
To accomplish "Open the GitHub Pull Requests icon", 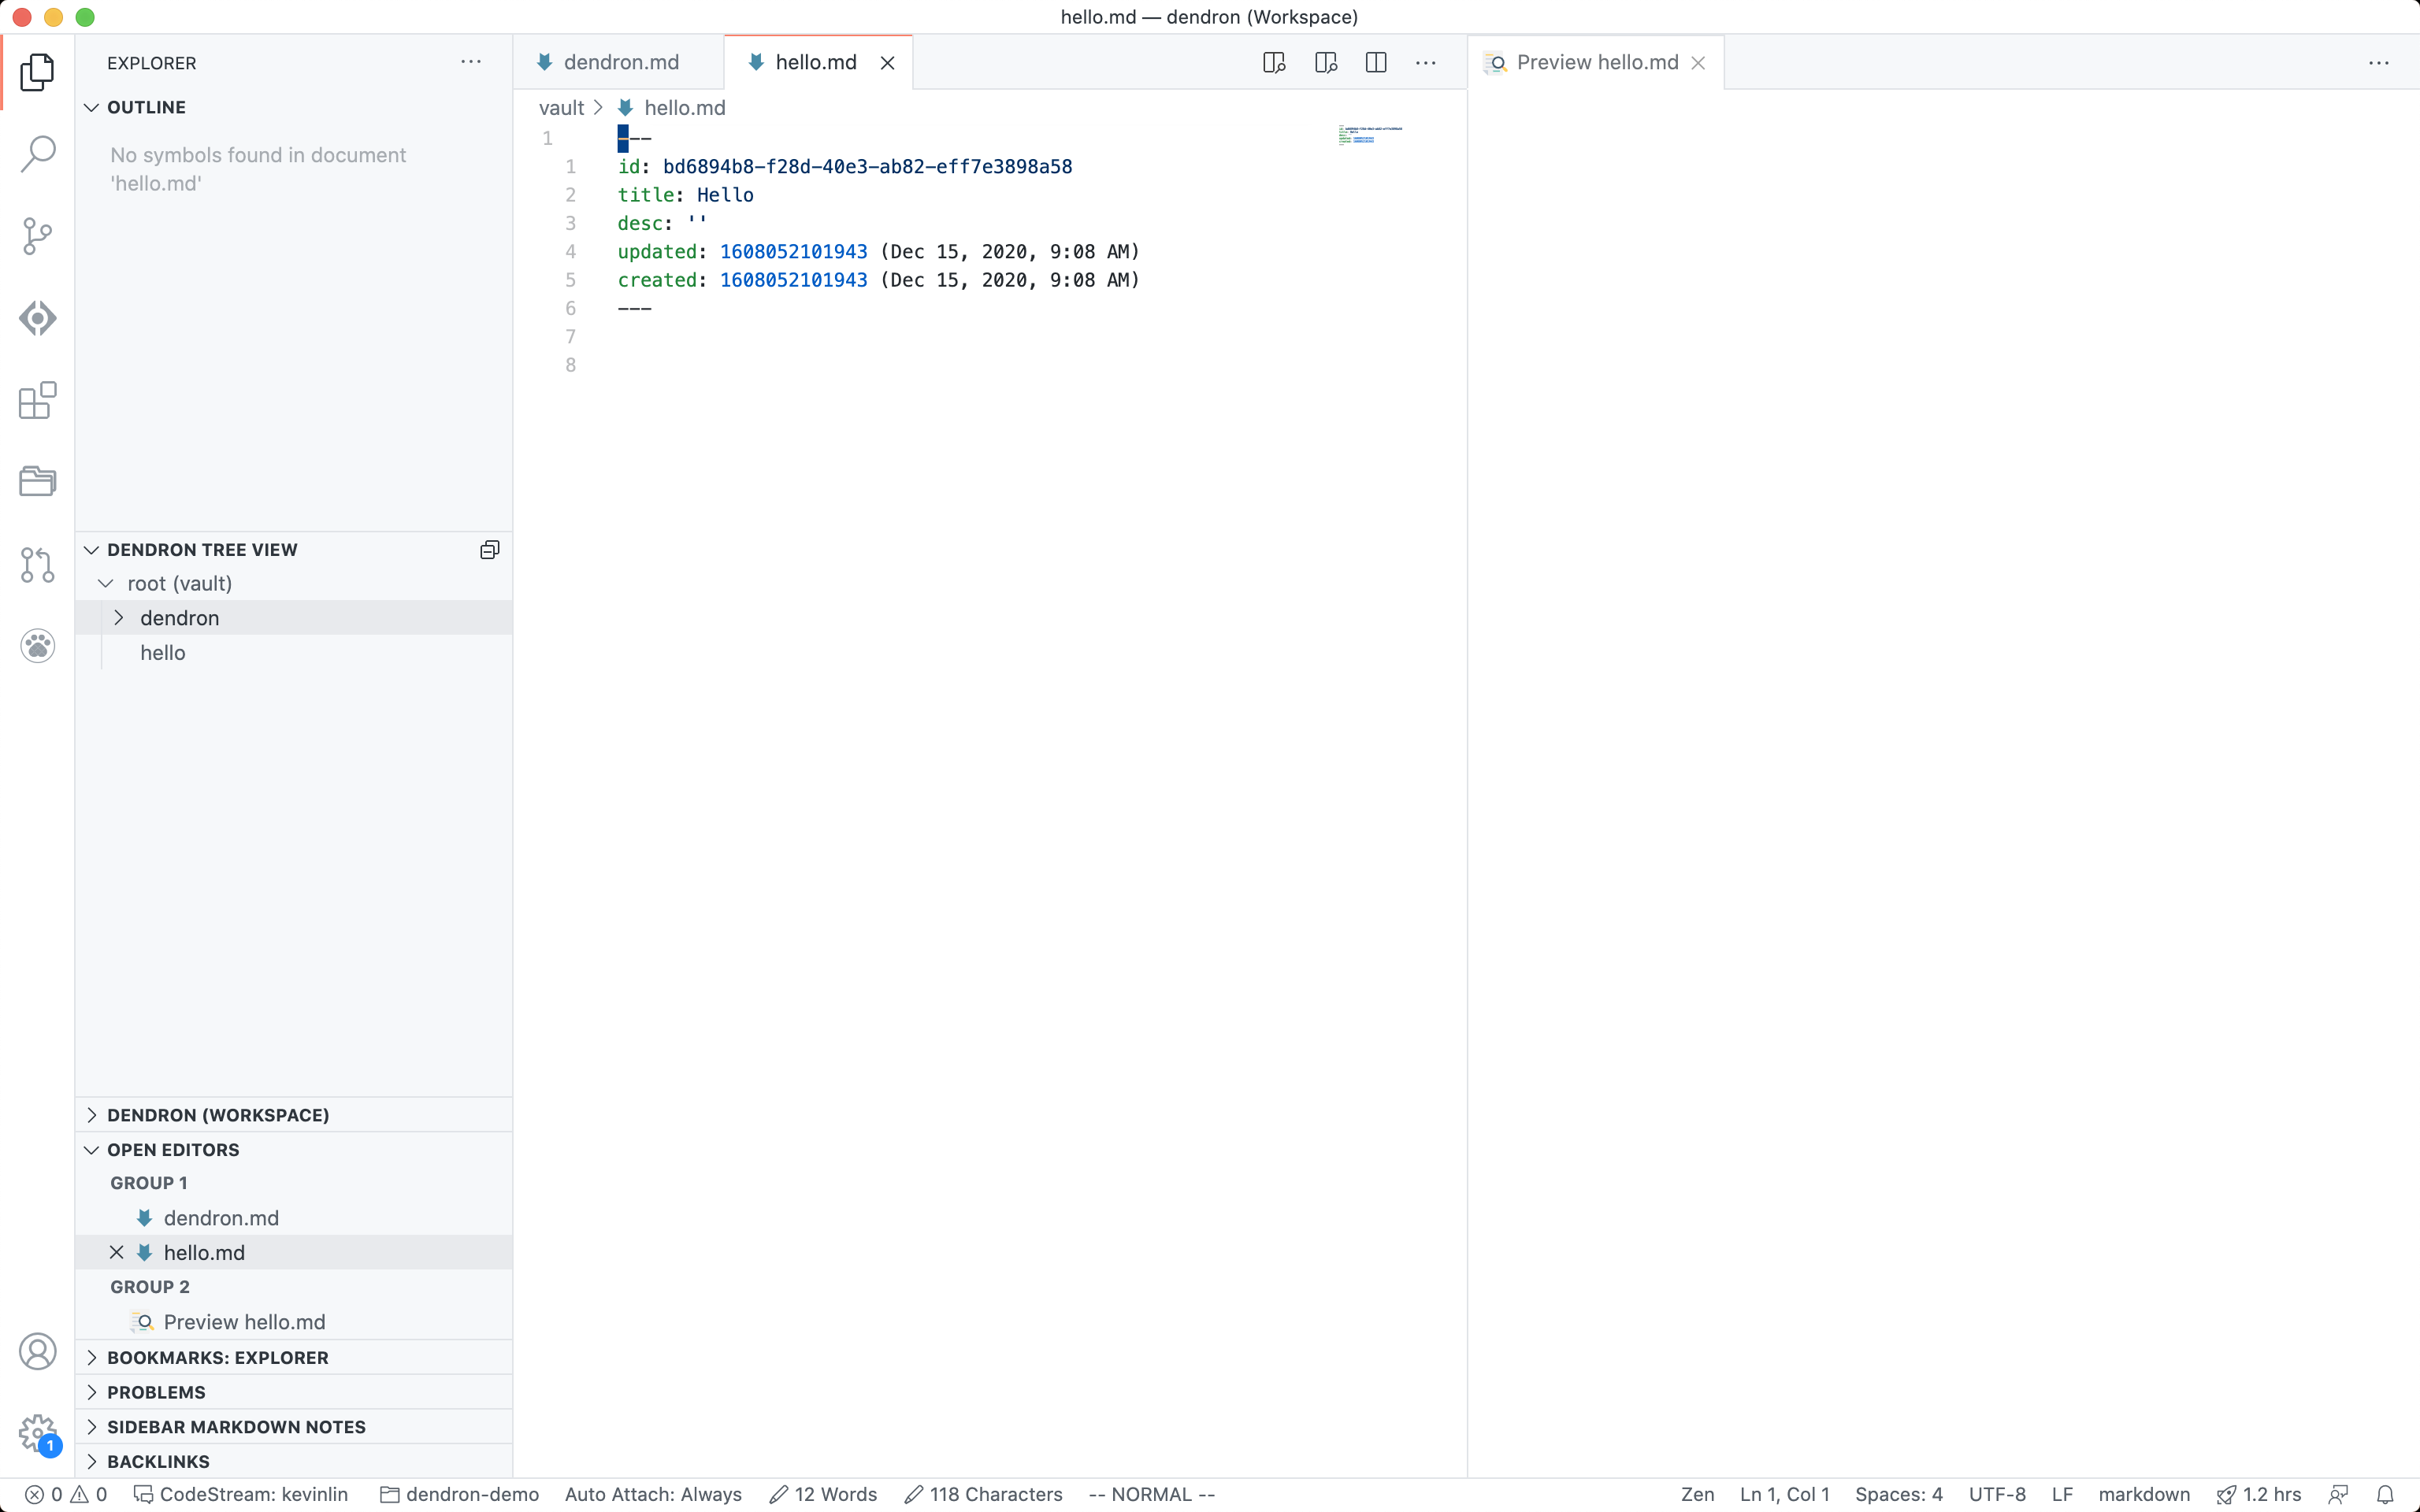I will coord(37,565).
